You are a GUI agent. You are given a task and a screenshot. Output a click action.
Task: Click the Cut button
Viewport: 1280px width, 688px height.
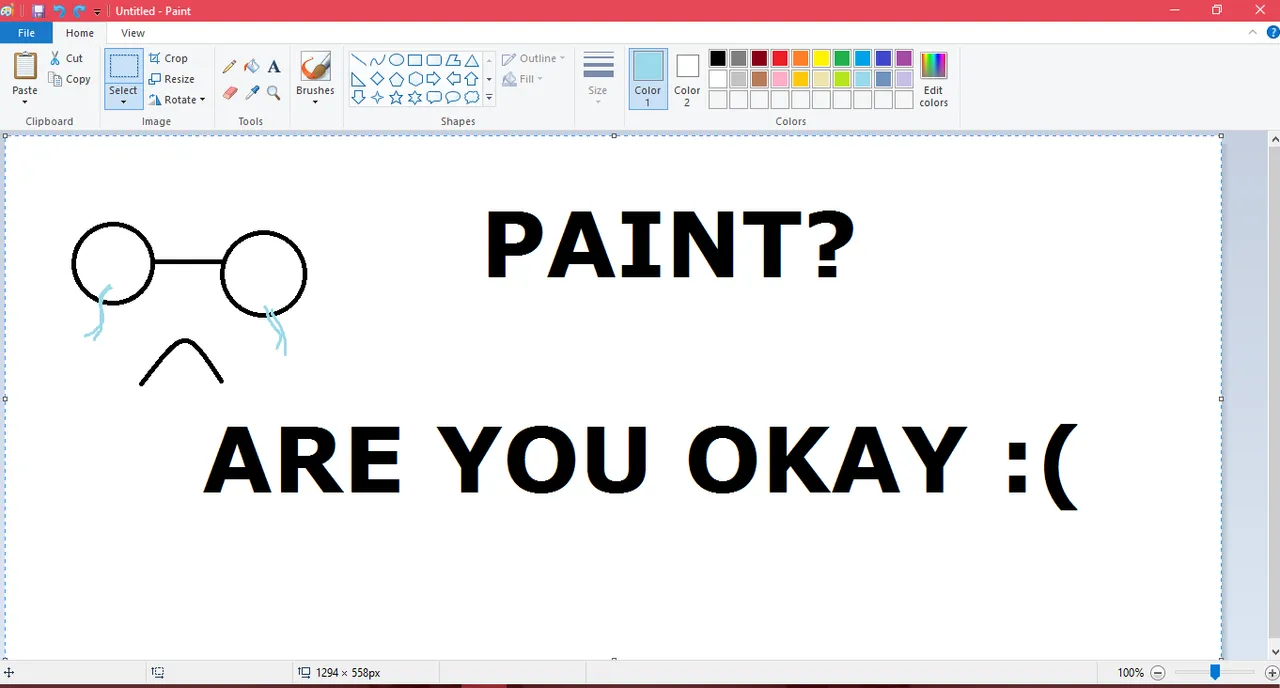coord(67,58)
